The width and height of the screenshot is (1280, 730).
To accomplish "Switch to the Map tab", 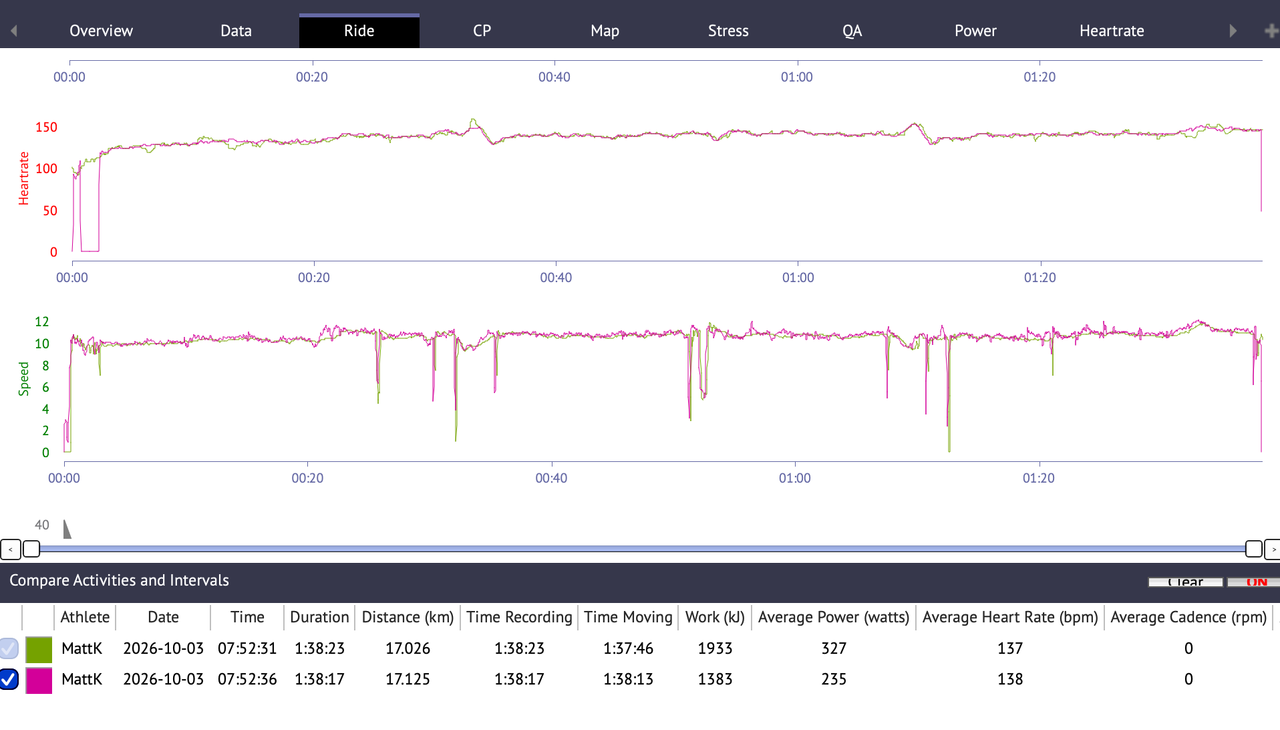I will click(x=605, y=31).
